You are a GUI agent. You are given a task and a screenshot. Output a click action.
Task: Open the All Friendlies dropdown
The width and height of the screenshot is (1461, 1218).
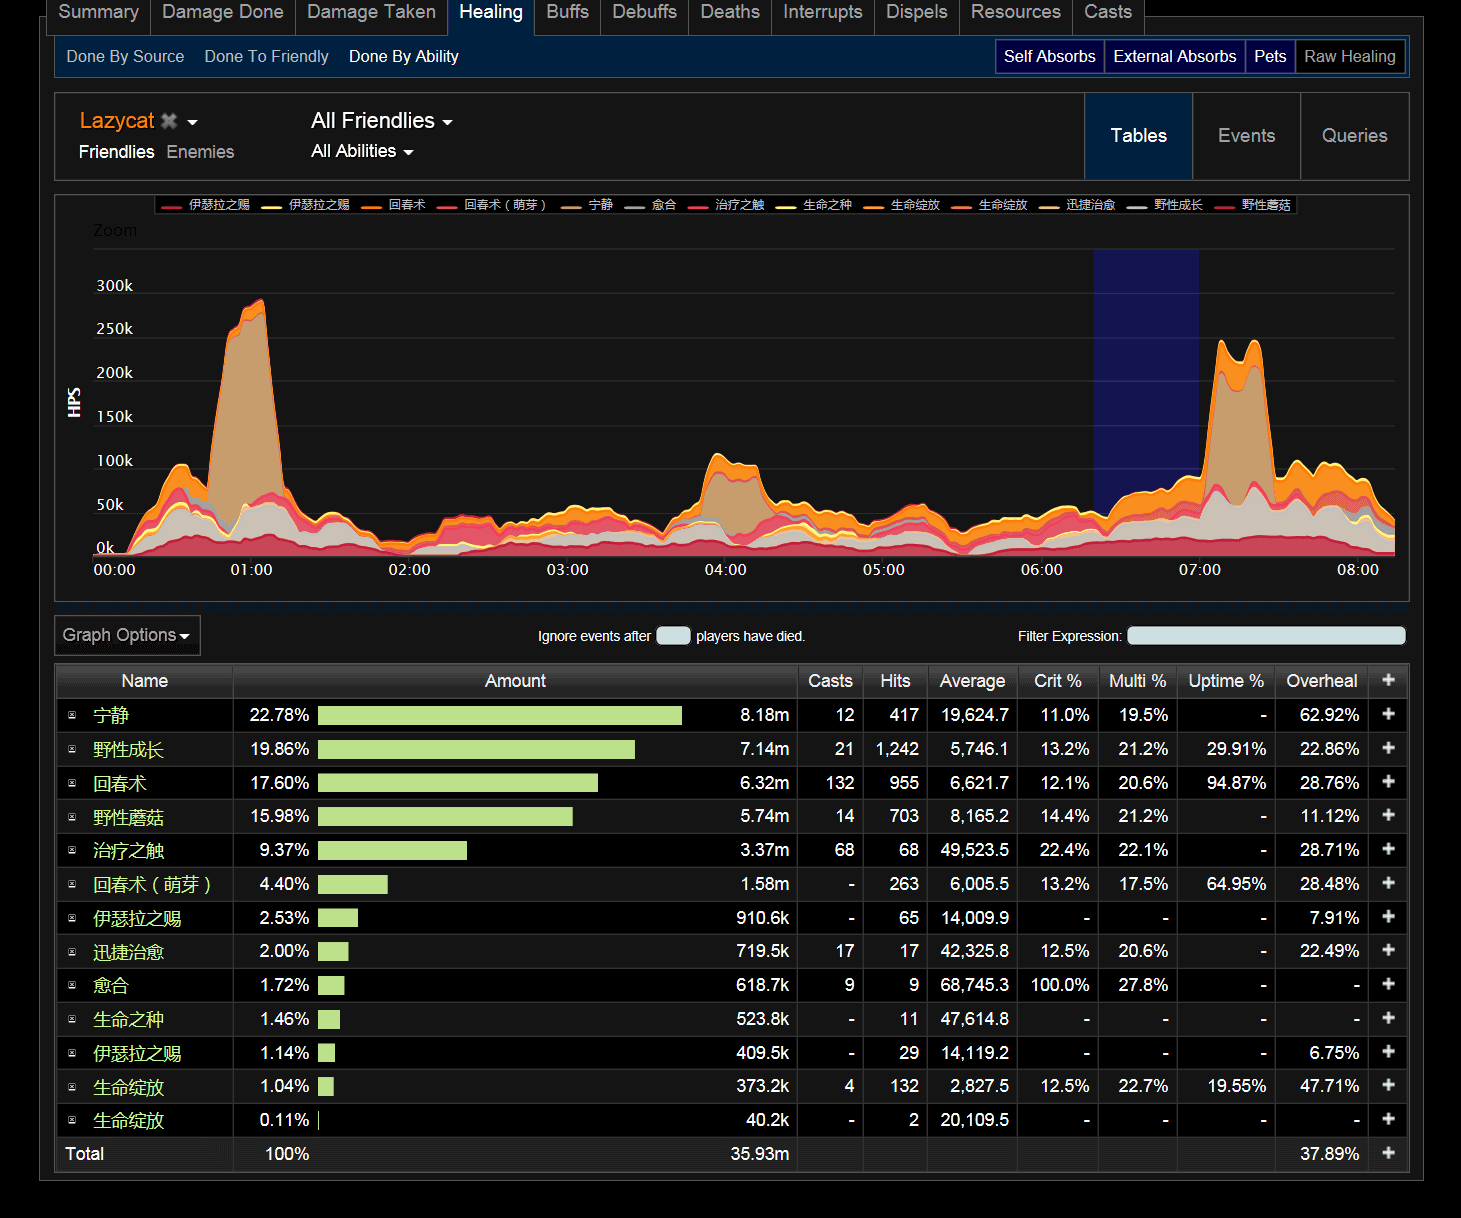click(x=381, y=121)
